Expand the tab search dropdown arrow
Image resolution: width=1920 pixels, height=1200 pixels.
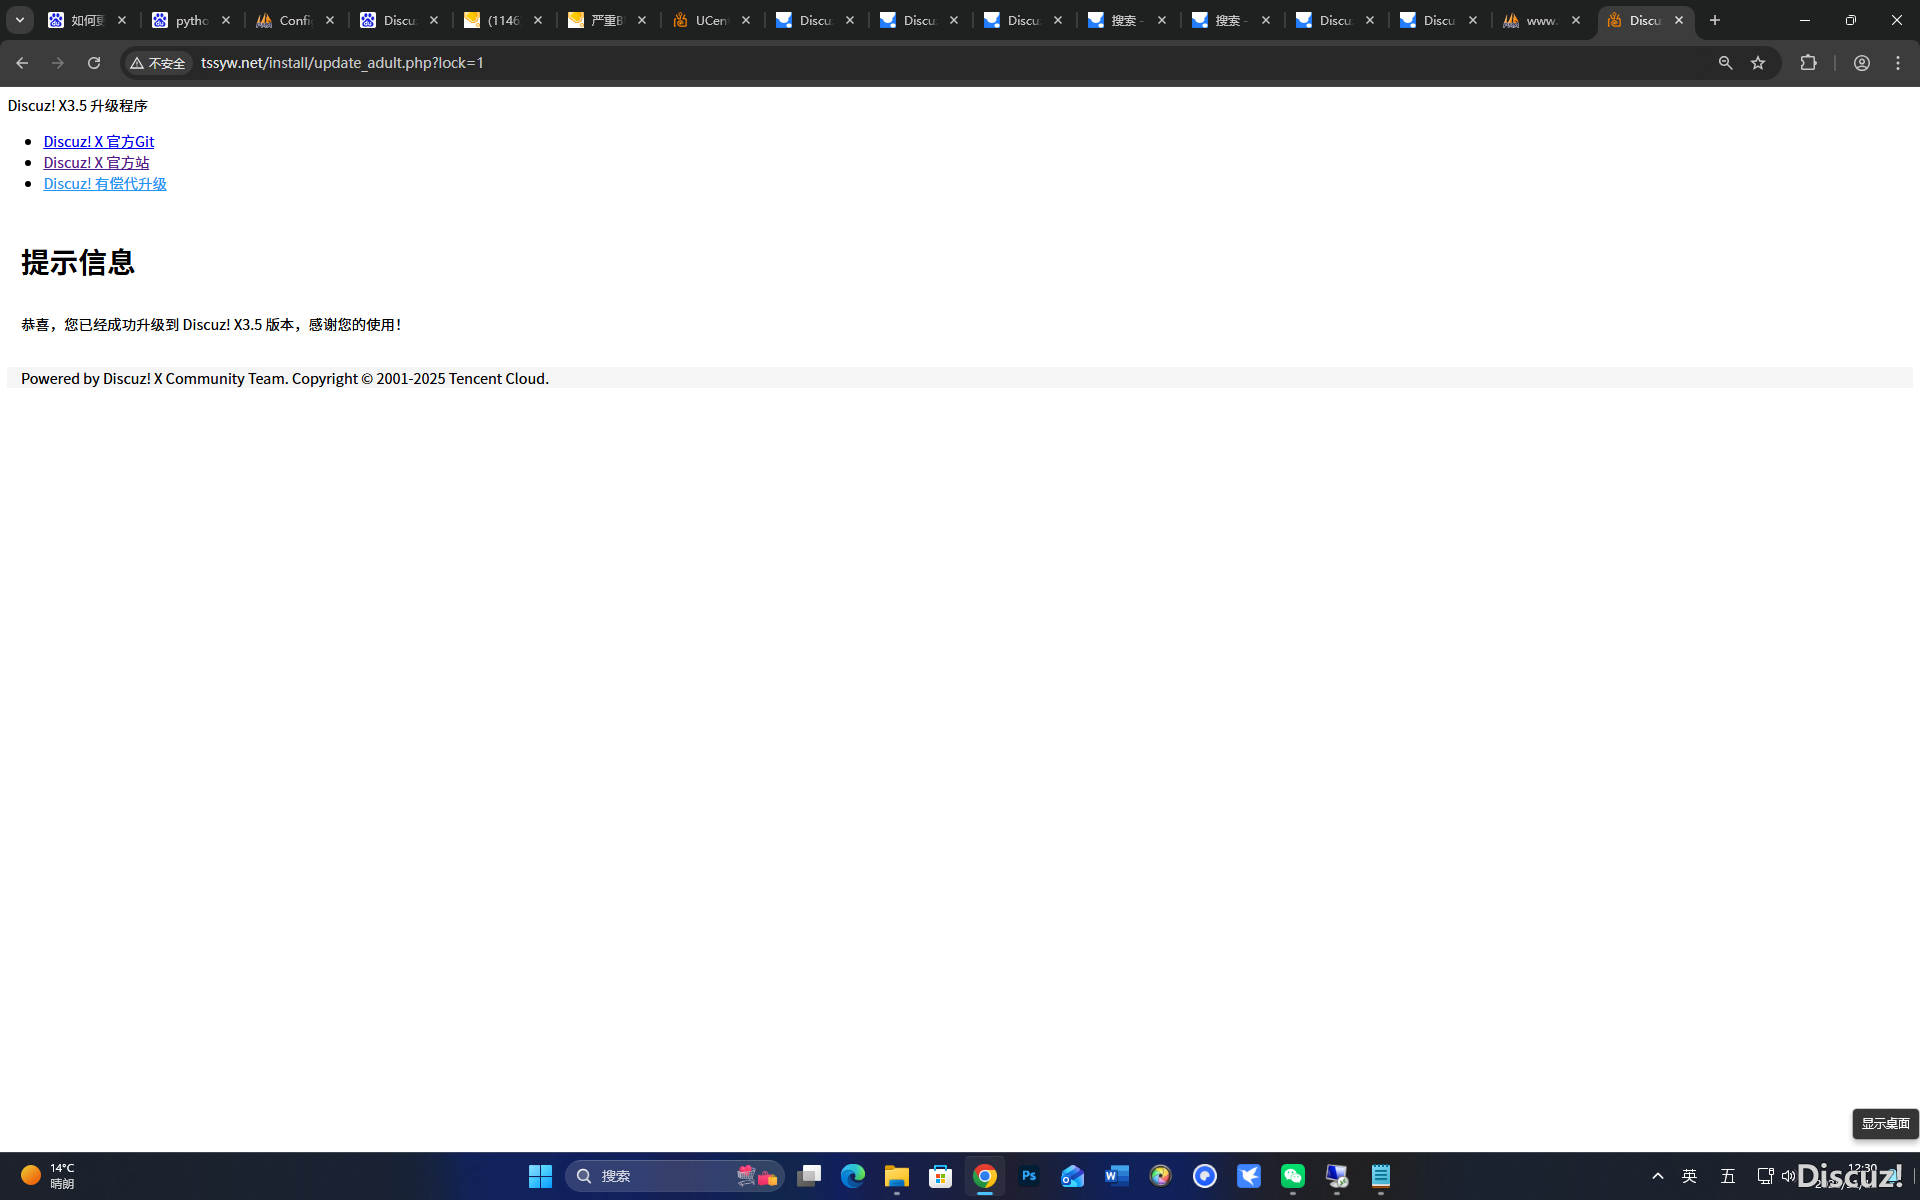pos(19,20)
